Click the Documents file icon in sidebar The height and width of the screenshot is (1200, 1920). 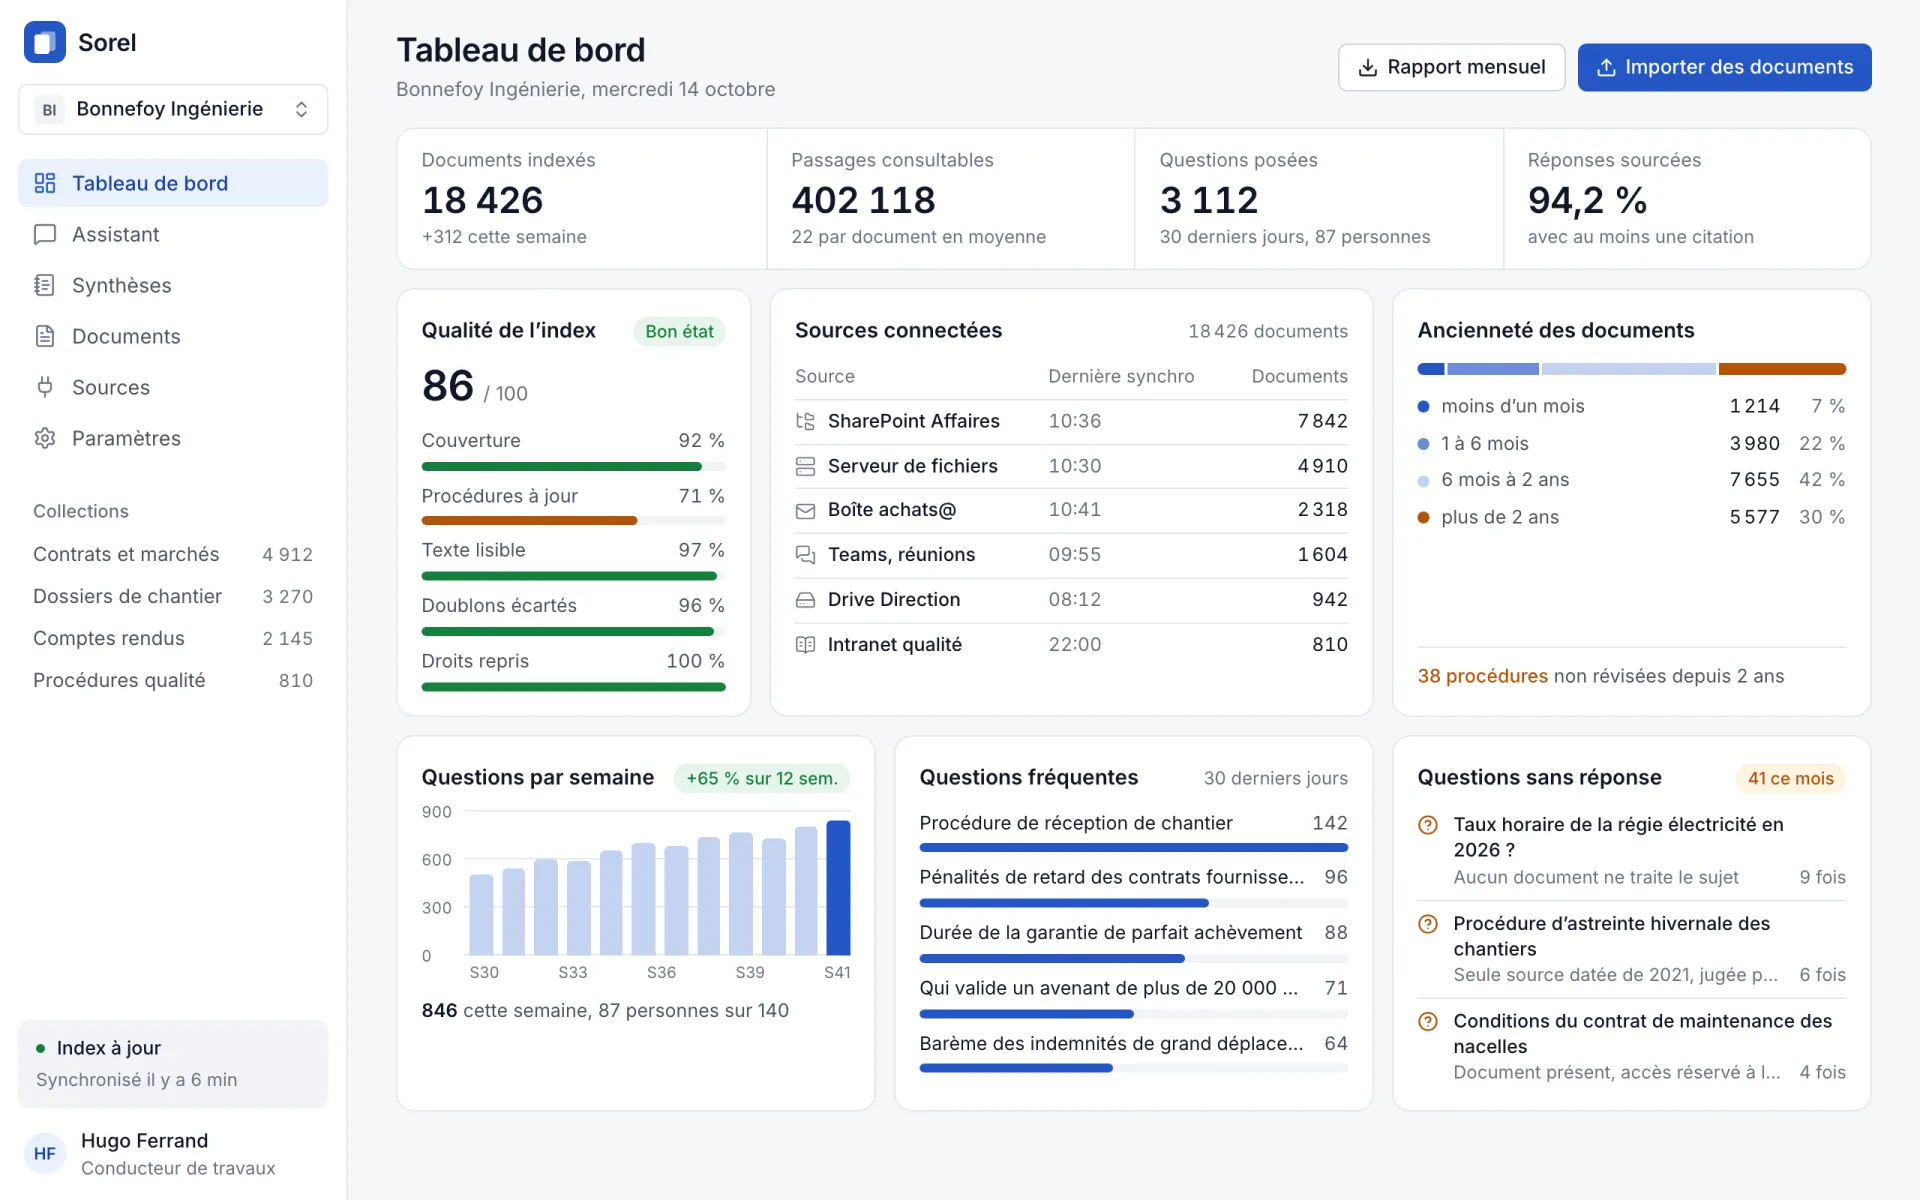[x=45, y=336]
